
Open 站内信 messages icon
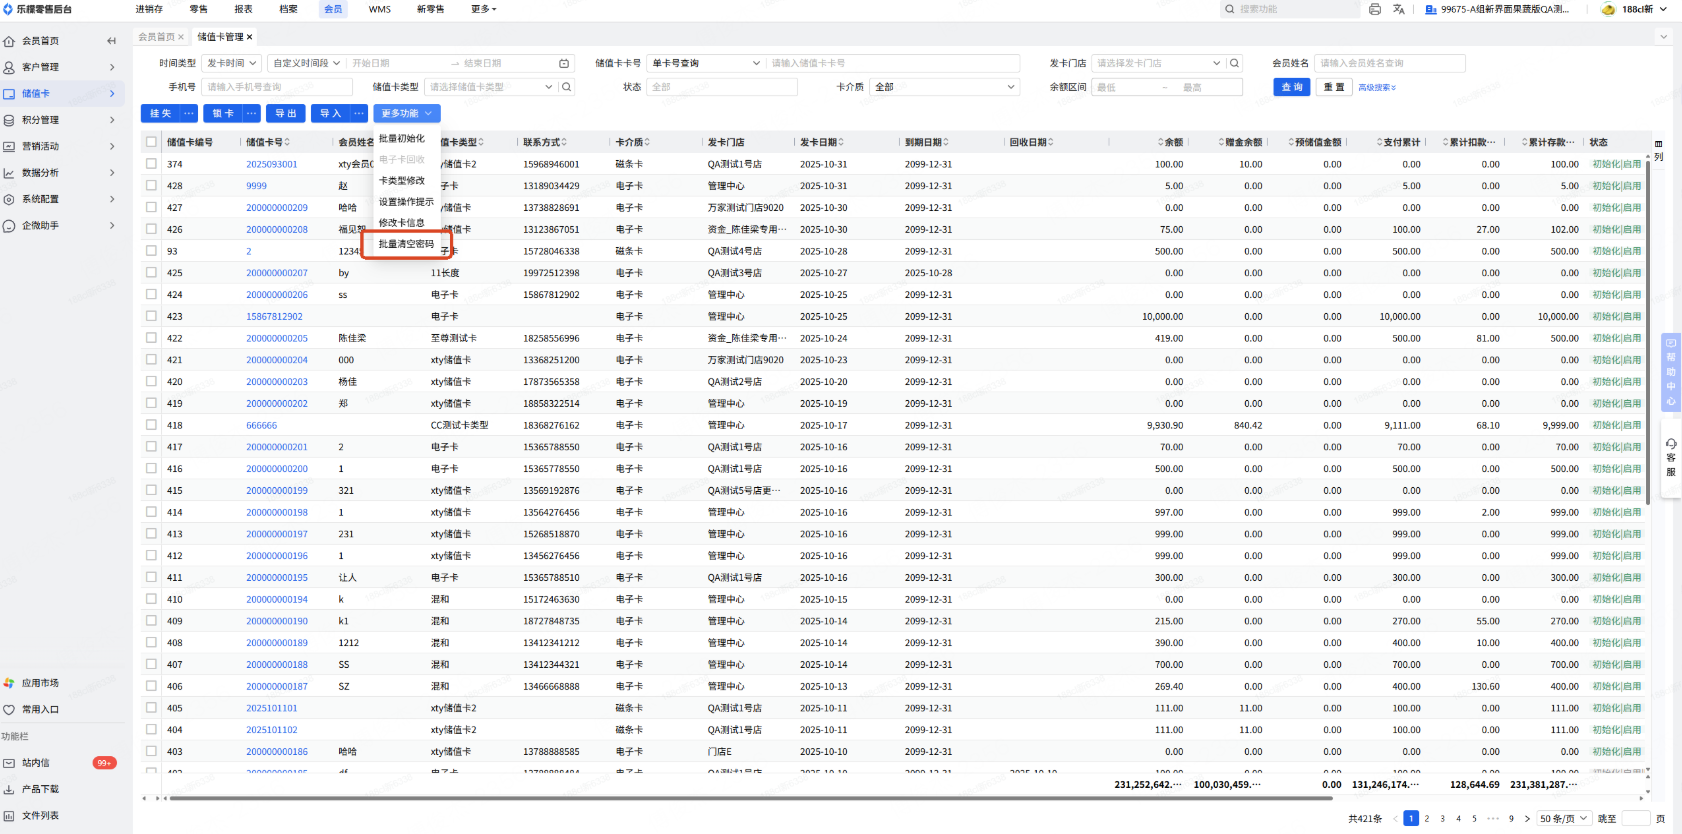(x=9, y=763)
